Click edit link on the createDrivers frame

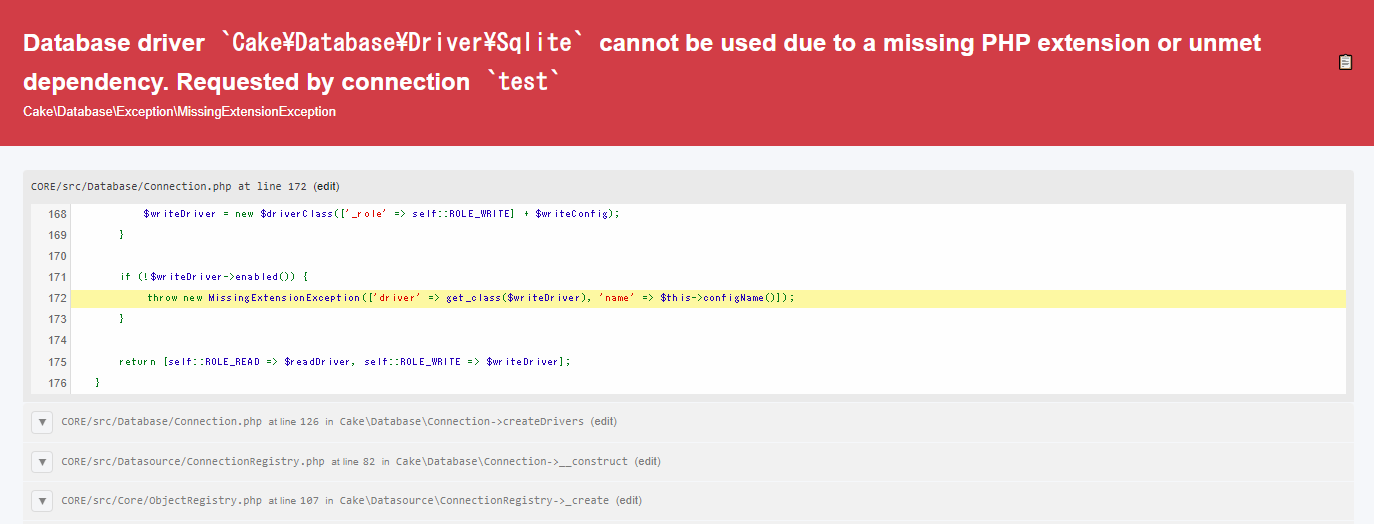[604, 422]
